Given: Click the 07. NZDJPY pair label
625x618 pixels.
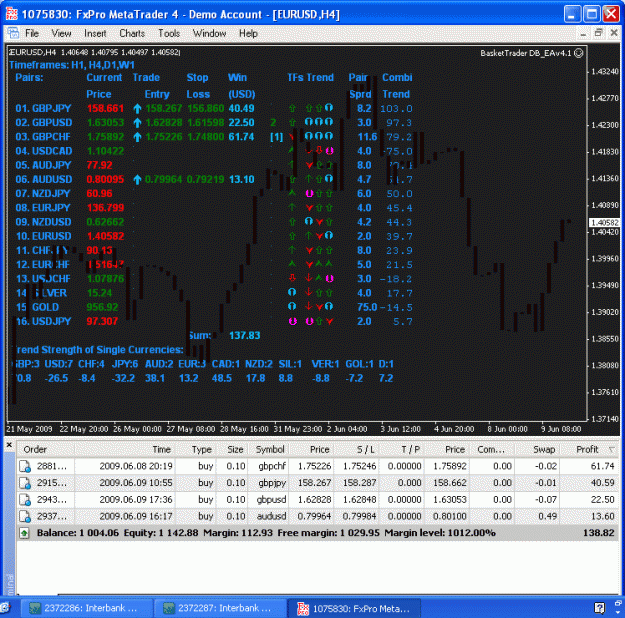Looking at the screenshot, I should coord(43,193).
